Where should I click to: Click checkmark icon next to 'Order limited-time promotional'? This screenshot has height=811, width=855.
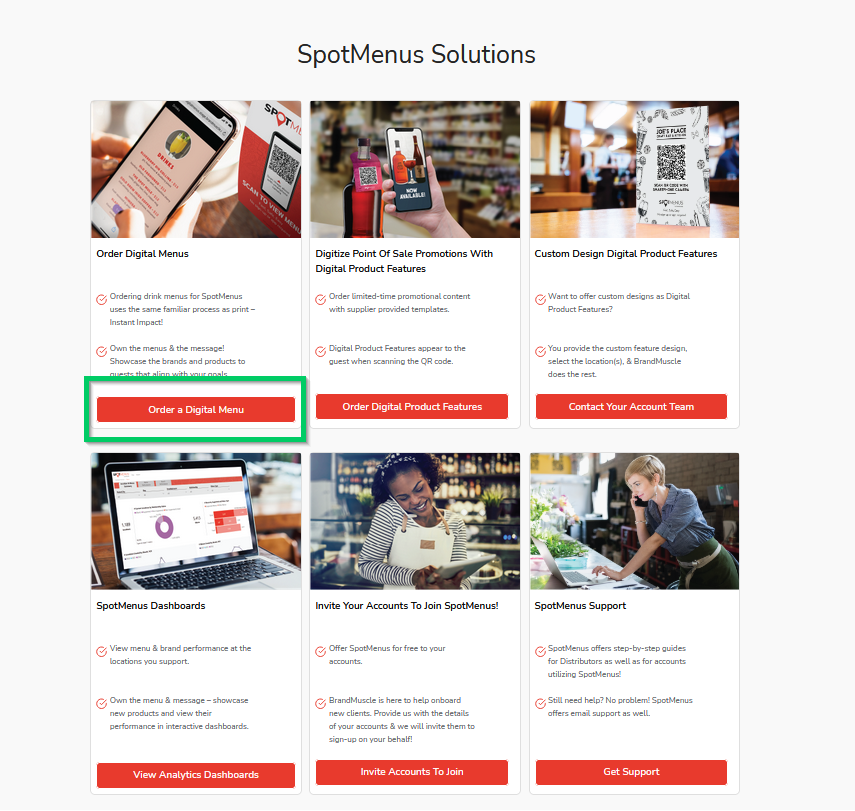(x=321, y=299)
